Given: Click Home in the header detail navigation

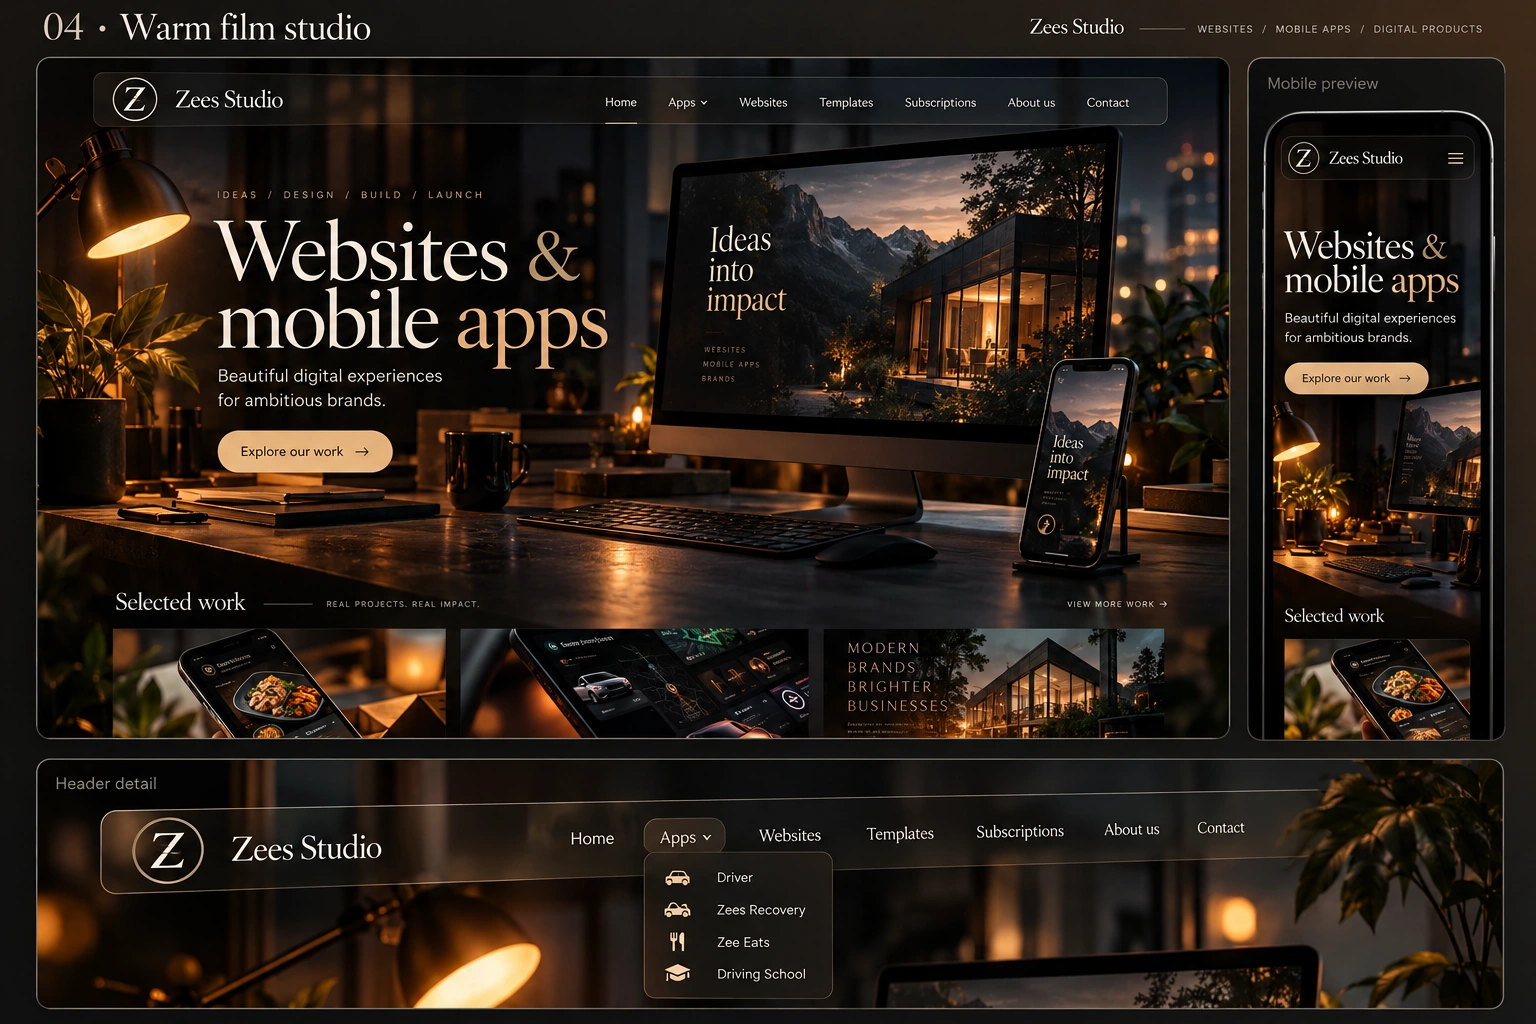Looking at the screenshot, I should (592, 838).
